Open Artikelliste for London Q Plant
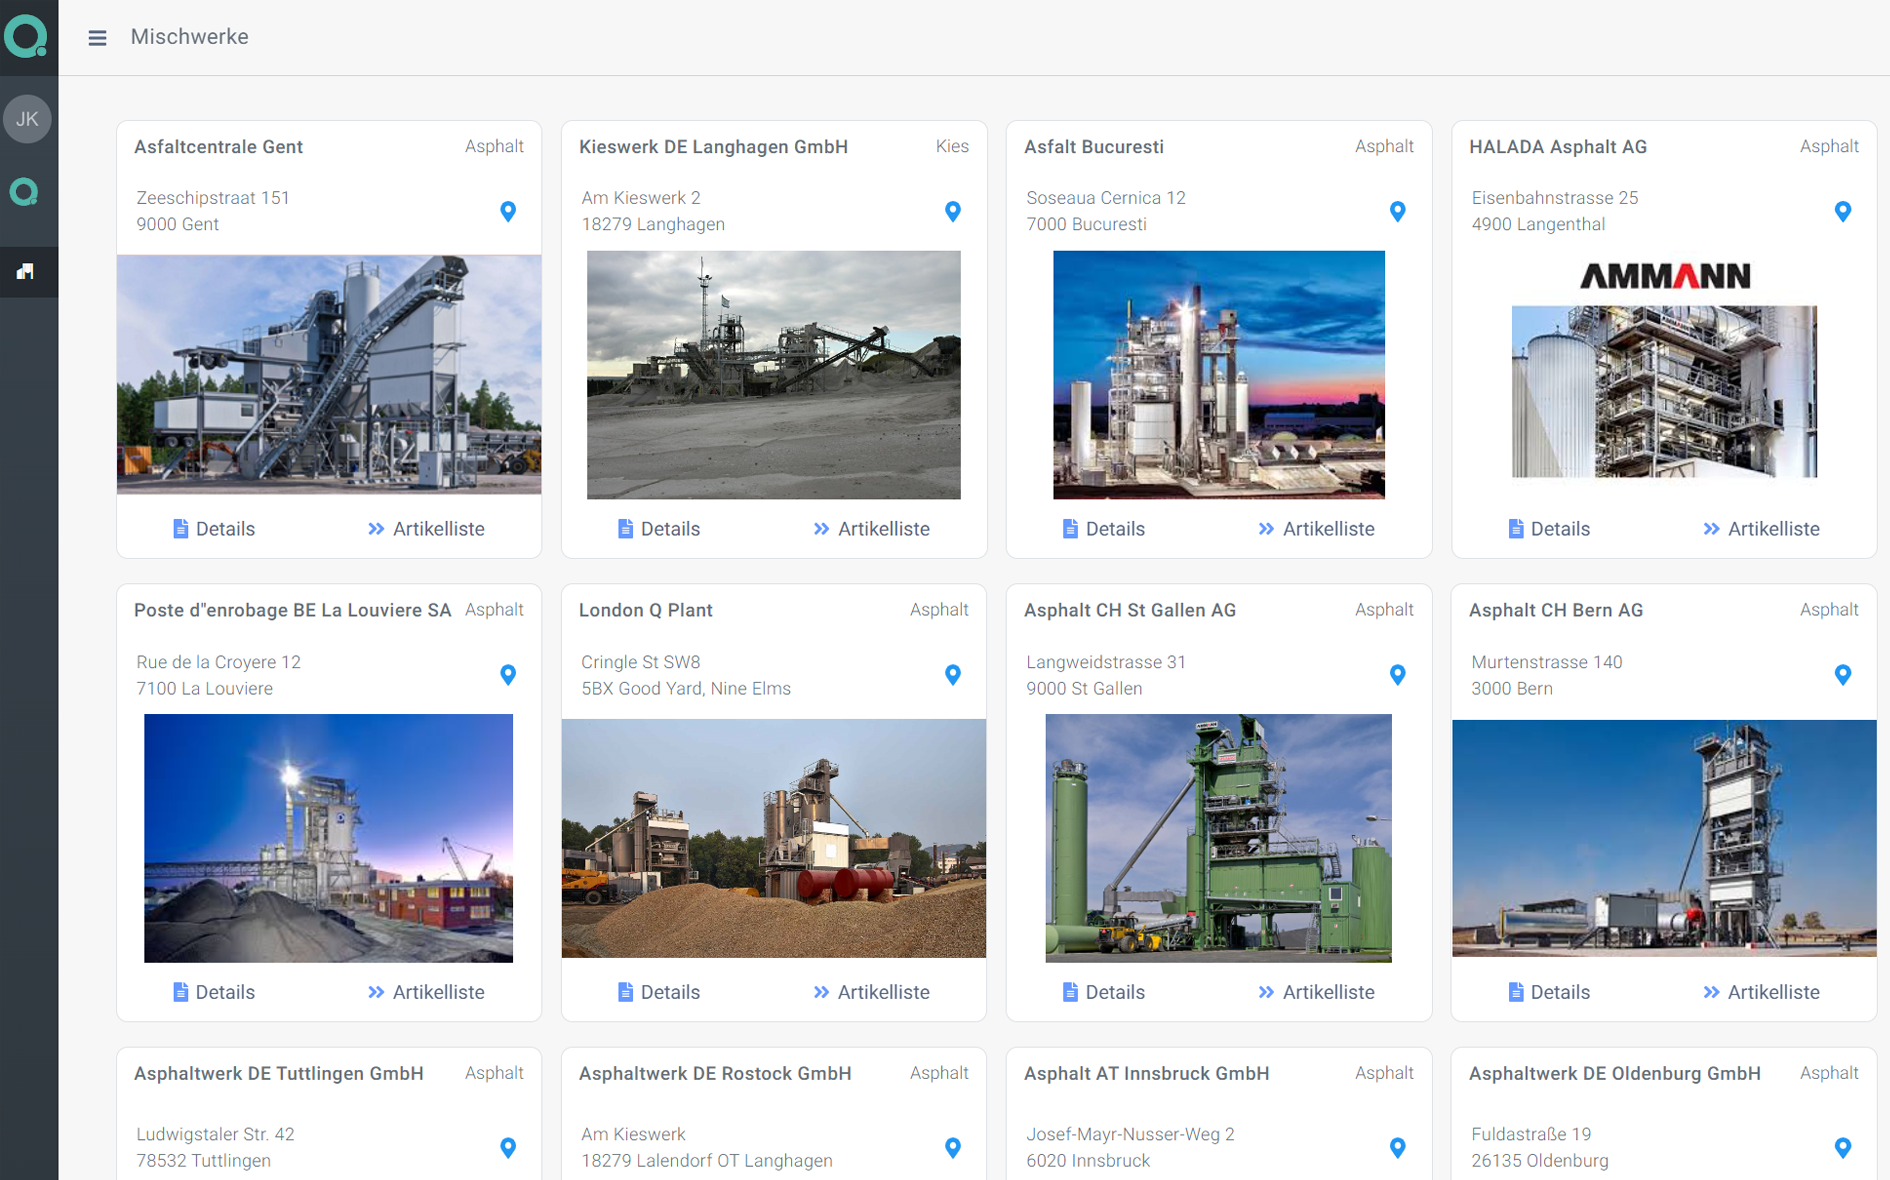Viewport: 1890px width, 1180px height. click(871, 992)
